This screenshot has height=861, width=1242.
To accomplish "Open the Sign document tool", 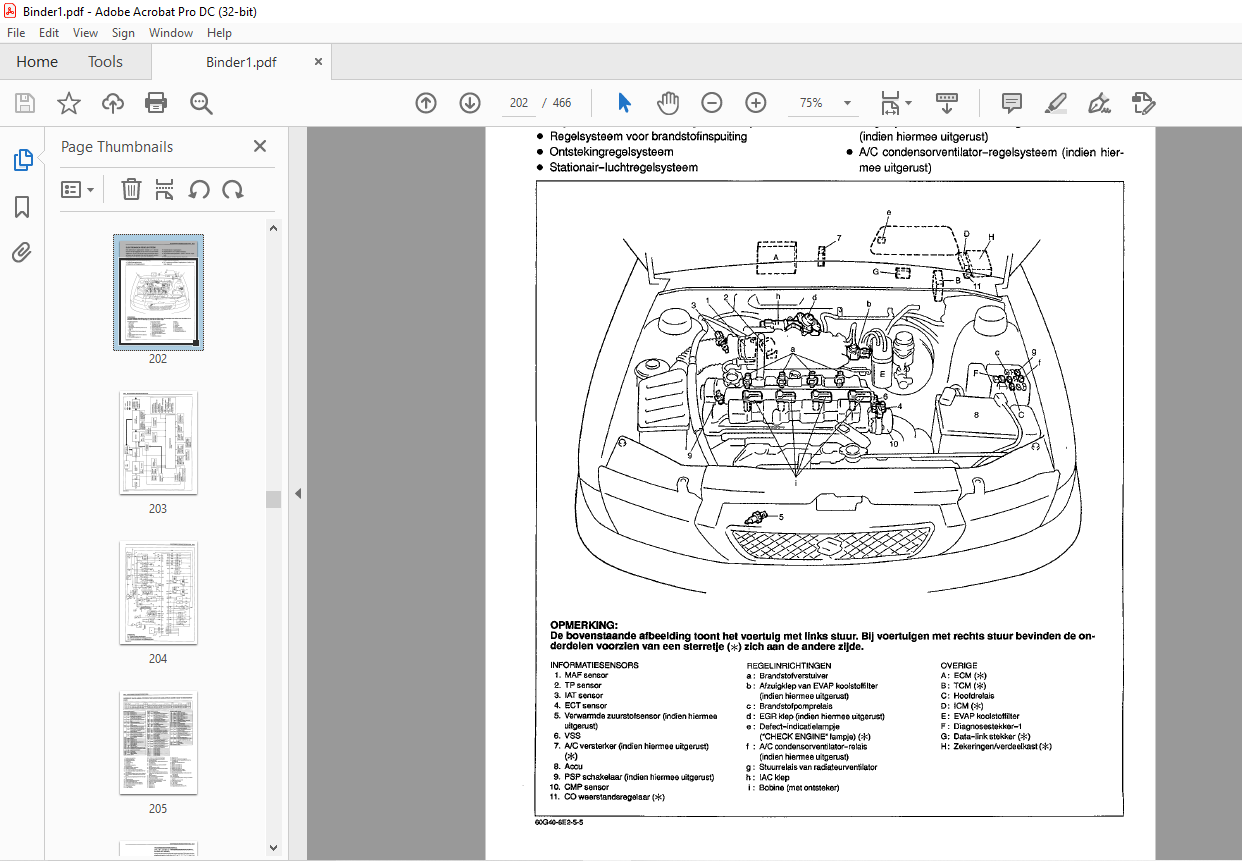I will [x=1100, y=103].
